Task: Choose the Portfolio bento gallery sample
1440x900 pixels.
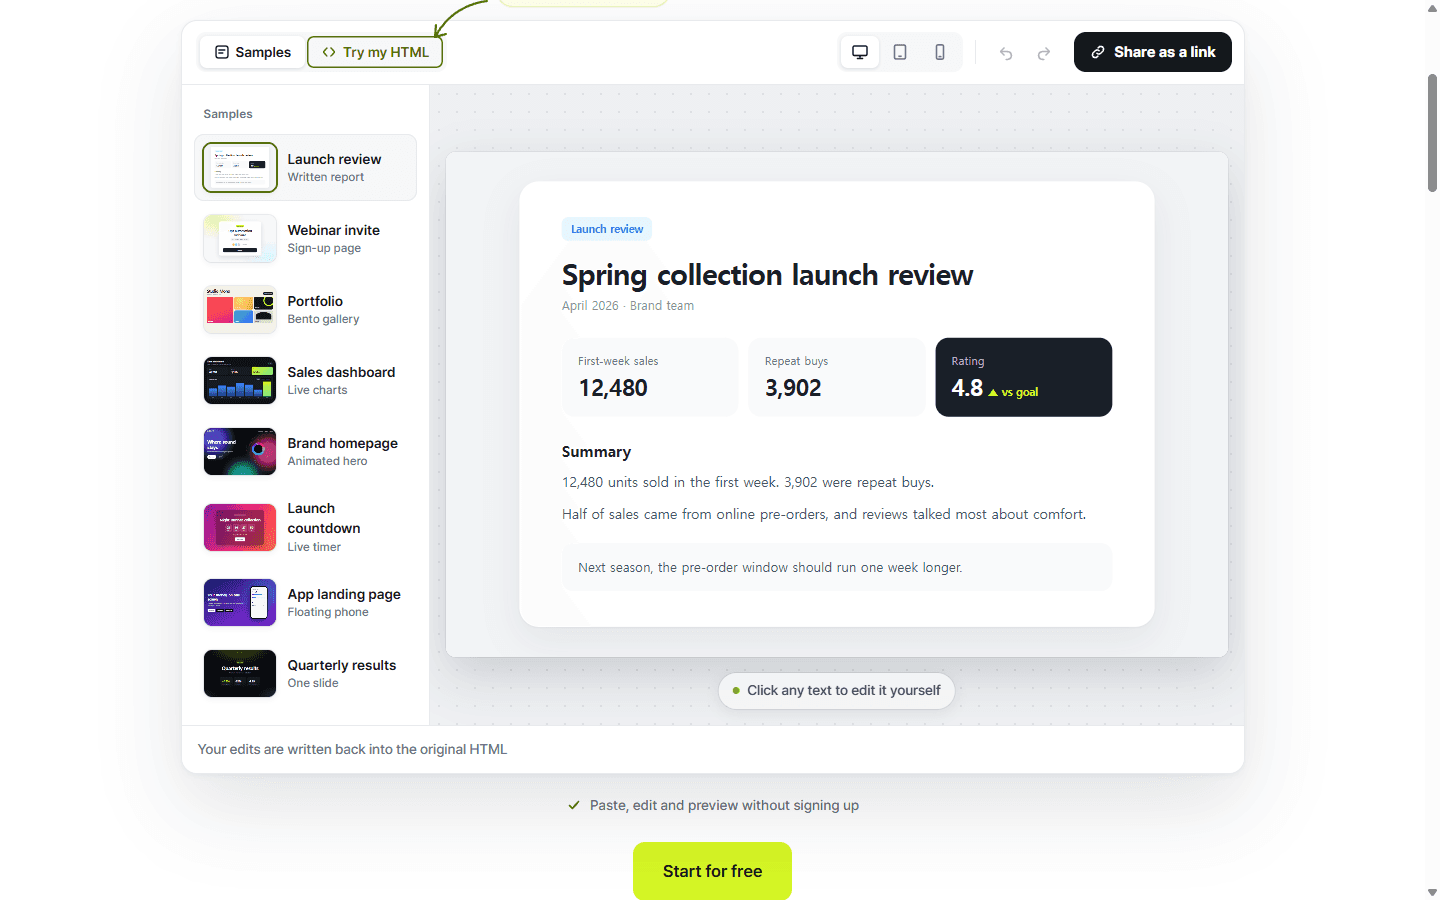Action: [x=305, y=310]
